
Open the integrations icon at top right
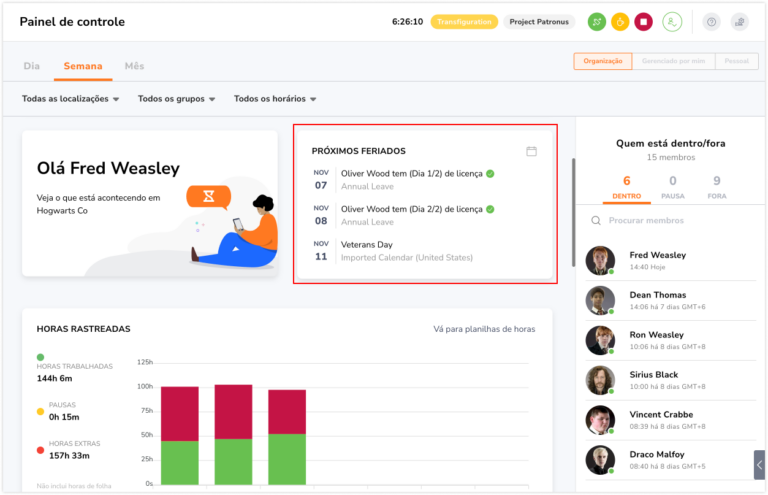coord(740,22)
